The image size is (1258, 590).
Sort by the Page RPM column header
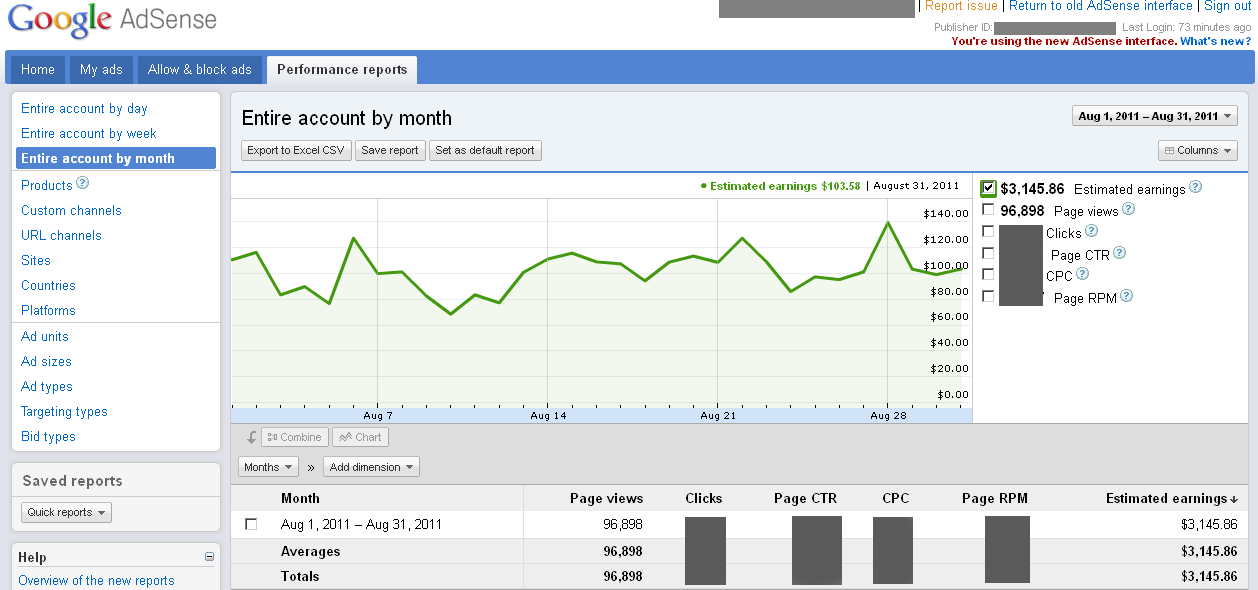point(994,498)
